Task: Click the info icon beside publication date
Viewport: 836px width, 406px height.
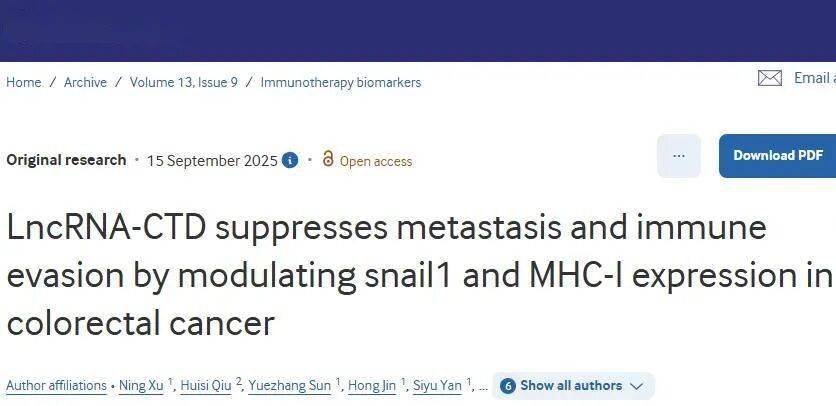Action: pos(290,160)
